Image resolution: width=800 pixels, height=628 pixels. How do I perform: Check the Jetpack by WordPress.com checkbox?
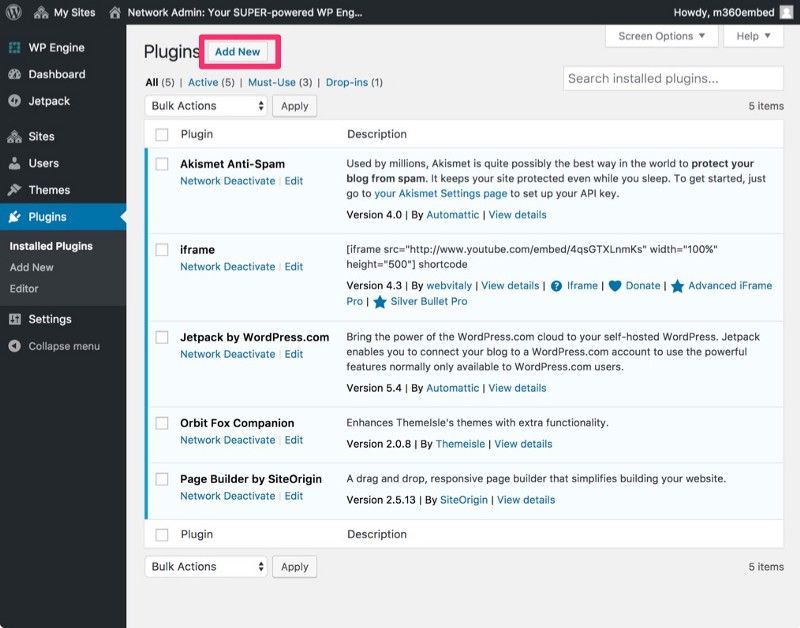162,337
